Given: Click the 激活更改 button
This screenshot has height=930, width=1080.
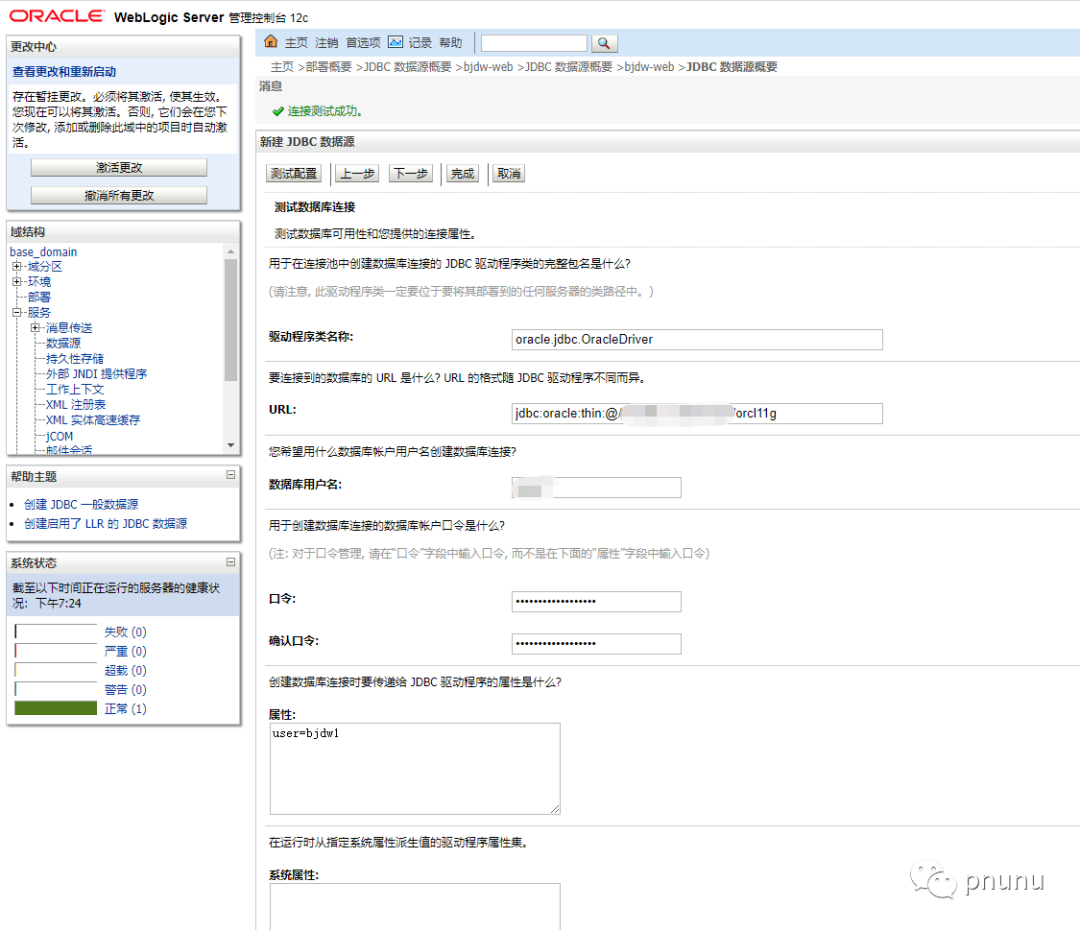Looking at the screenshot, I should tap(119, 167).
